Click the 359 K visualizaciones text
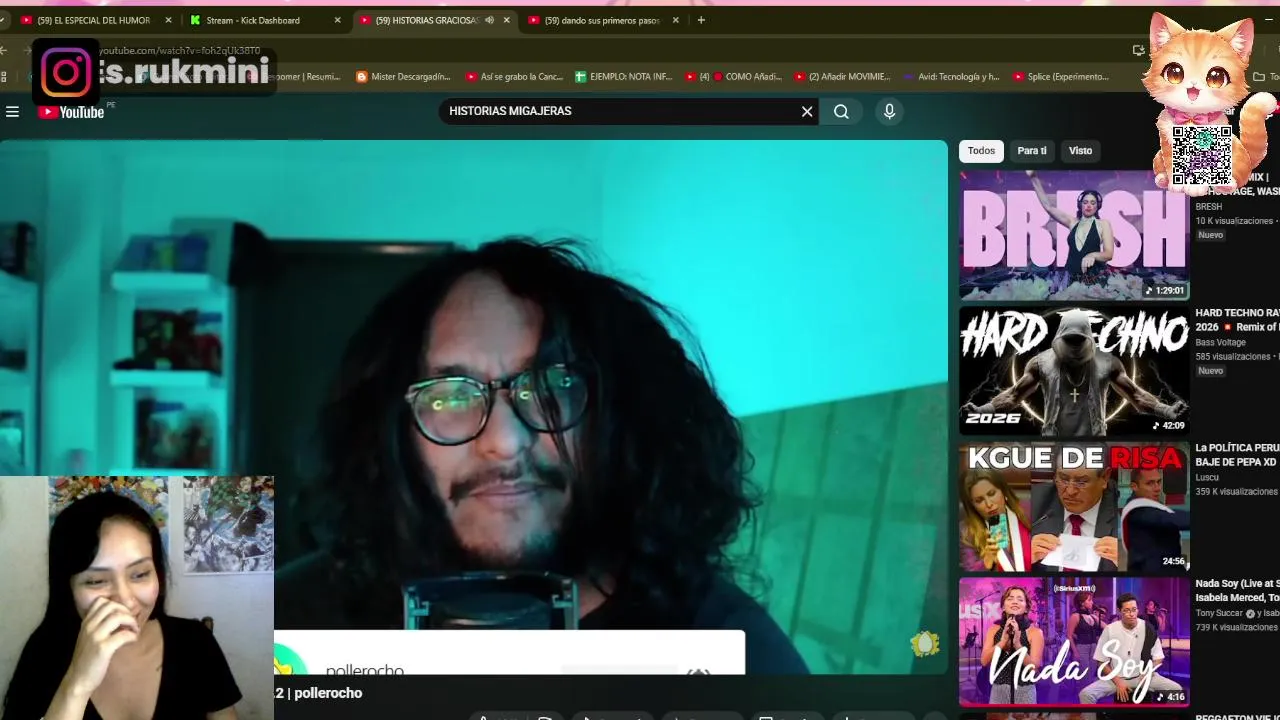Image resolution: width=1280 pixels, height=720 pixels. pos(1236,492)
